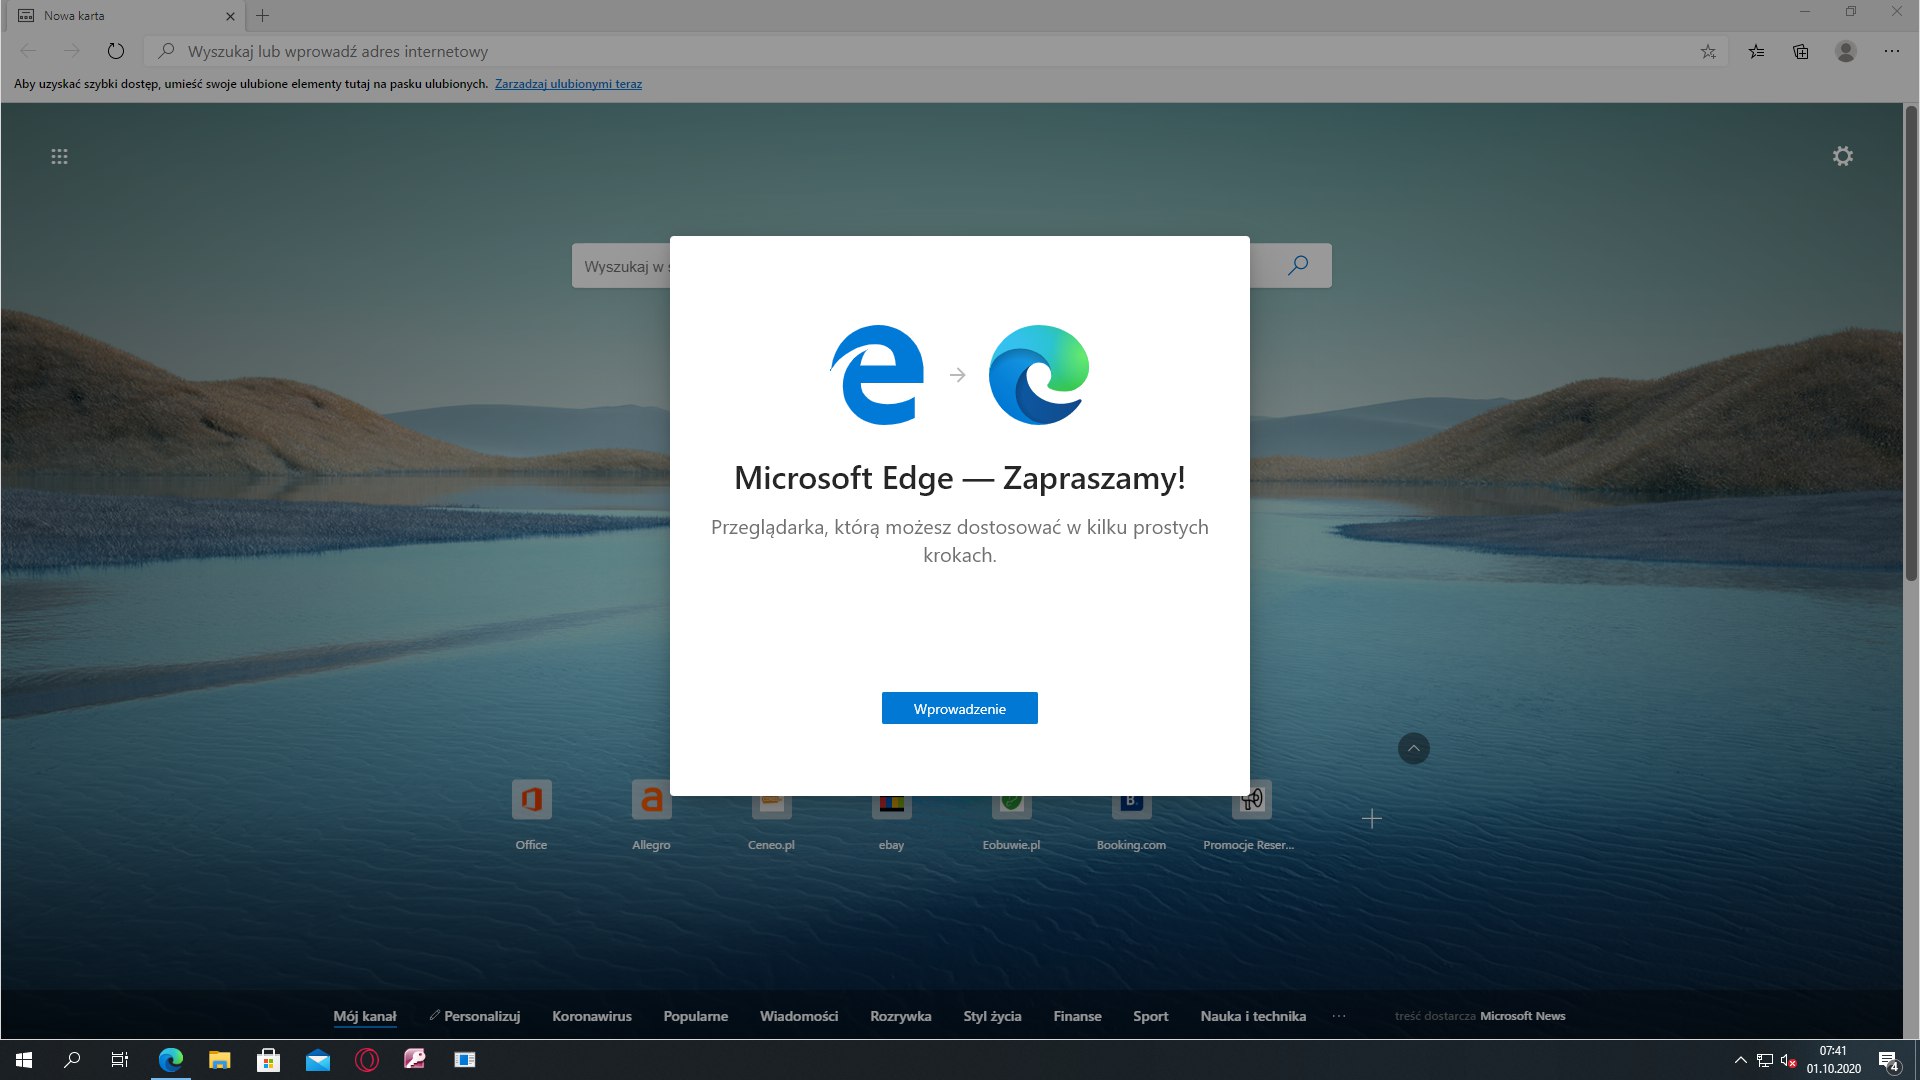Add a new quick link with plus icon

click(x=1372, y=819)
